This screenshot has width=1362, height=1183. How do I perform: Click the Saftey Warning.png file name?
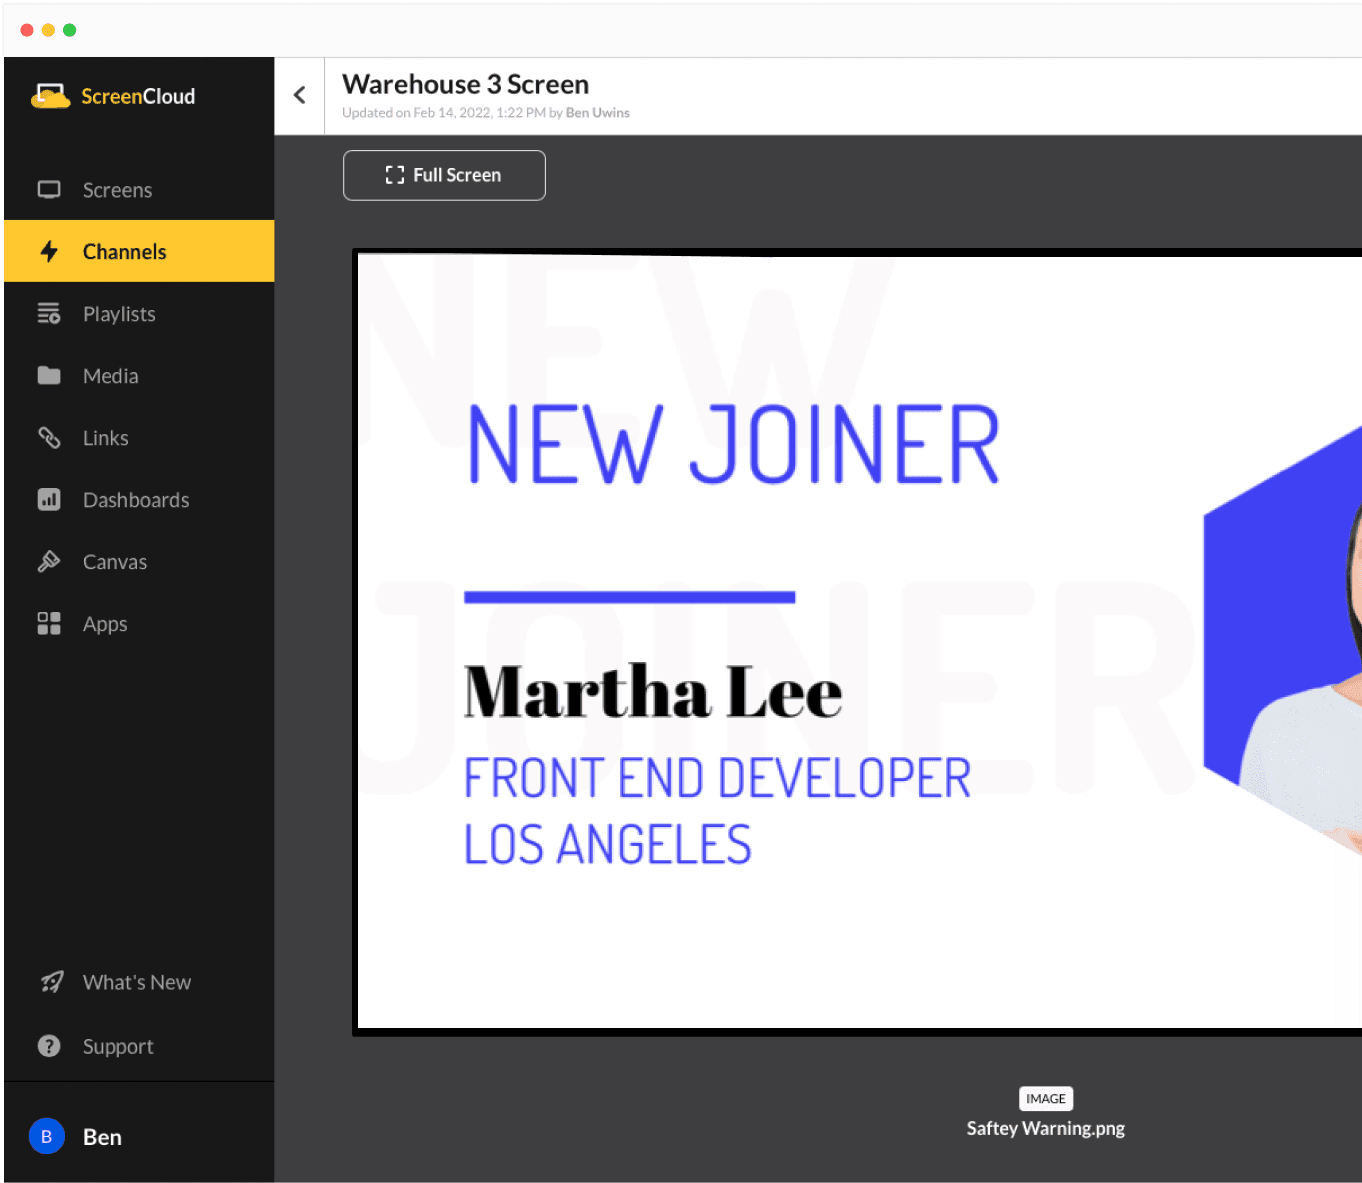pyautogui.click(x=1046, y=1128)
